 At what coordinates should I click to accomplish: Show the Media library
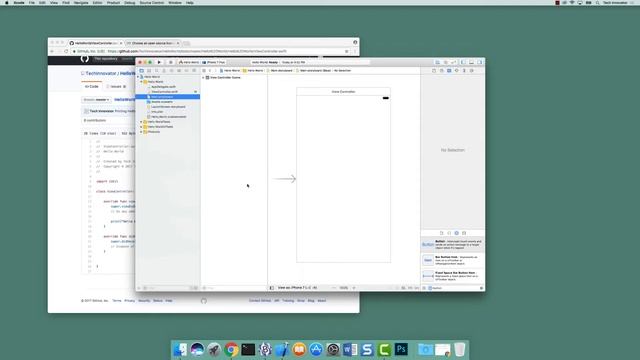click(x=464, y=233)
